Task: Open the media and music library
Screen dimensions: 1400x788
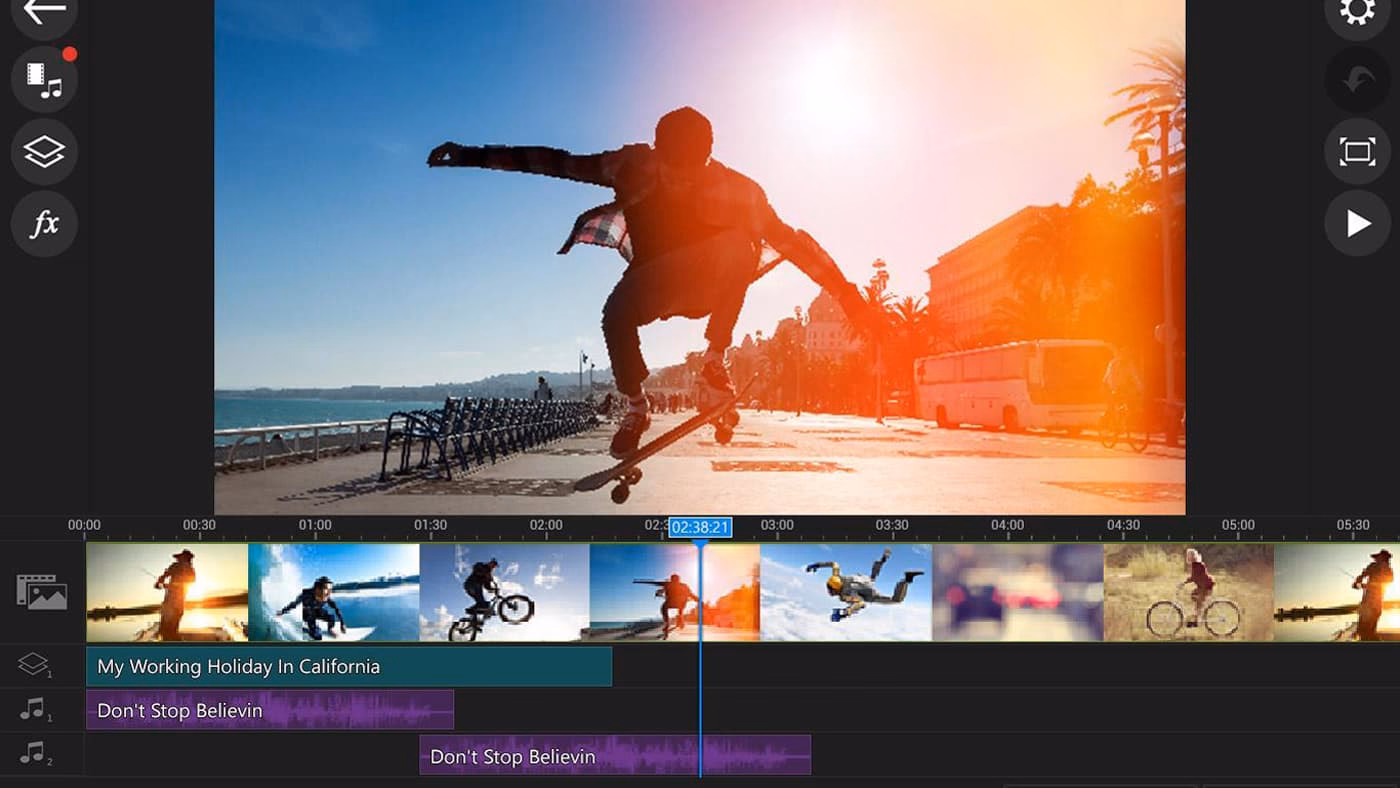Action: (44, 79)
